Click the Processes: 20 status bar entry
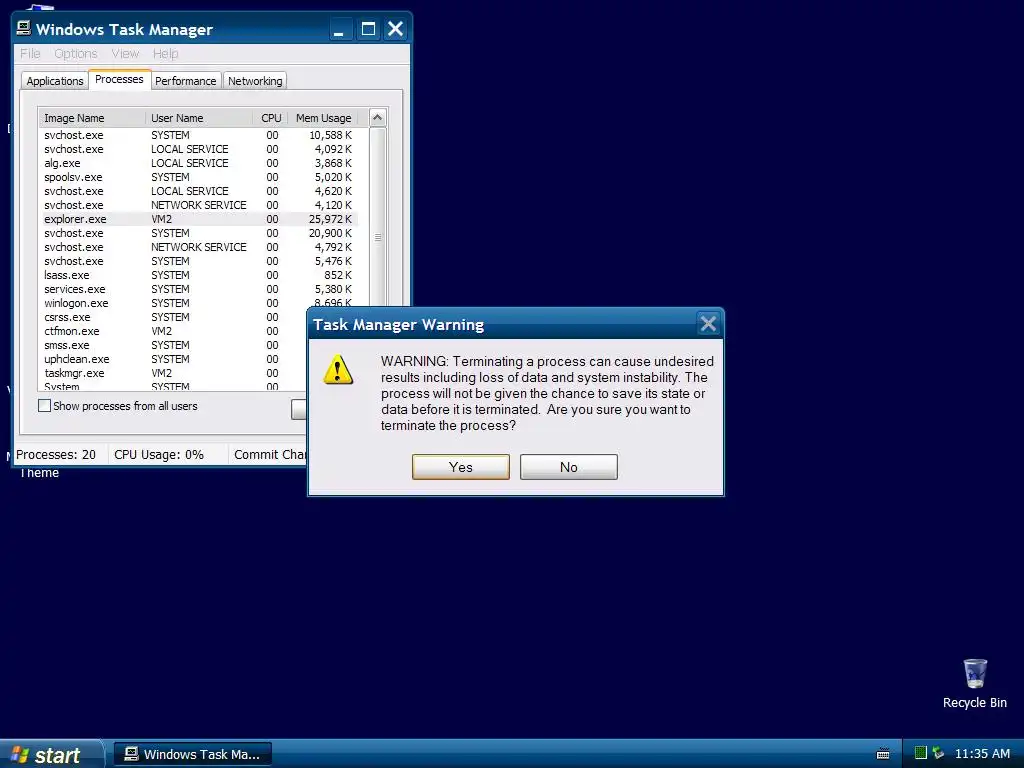Viewport: 1024px width, 768px height. coord(56,455)
